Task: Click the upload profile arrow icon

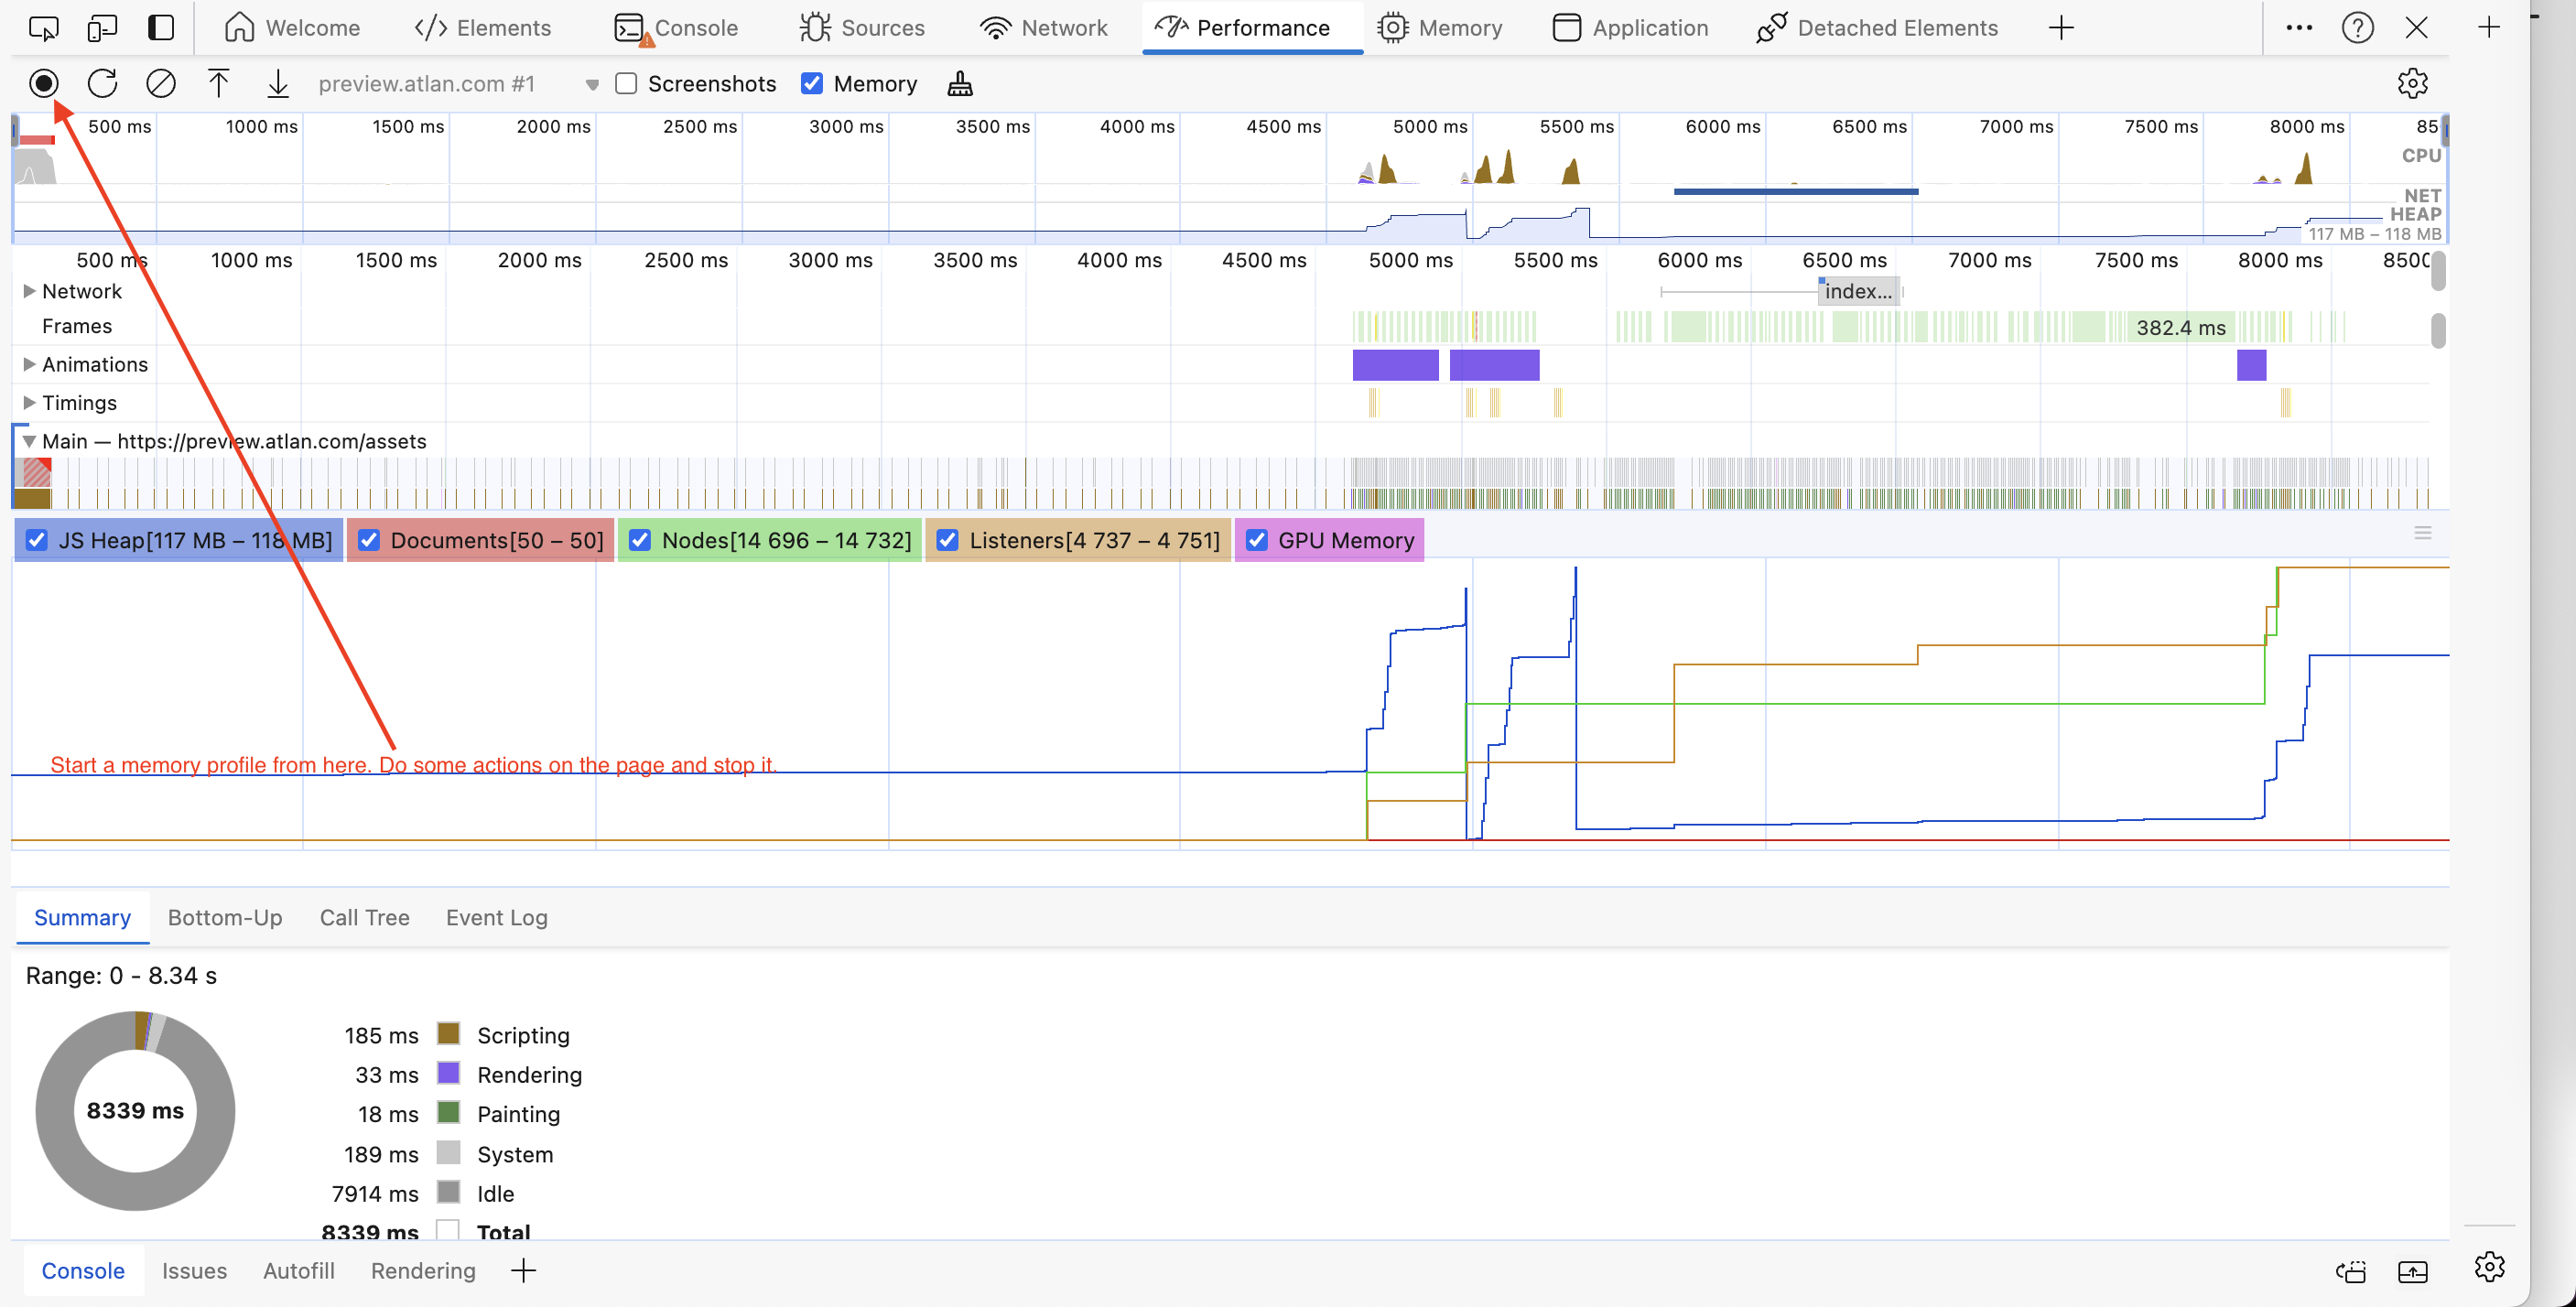Action: pyautogui.click(x=218, y=83)
